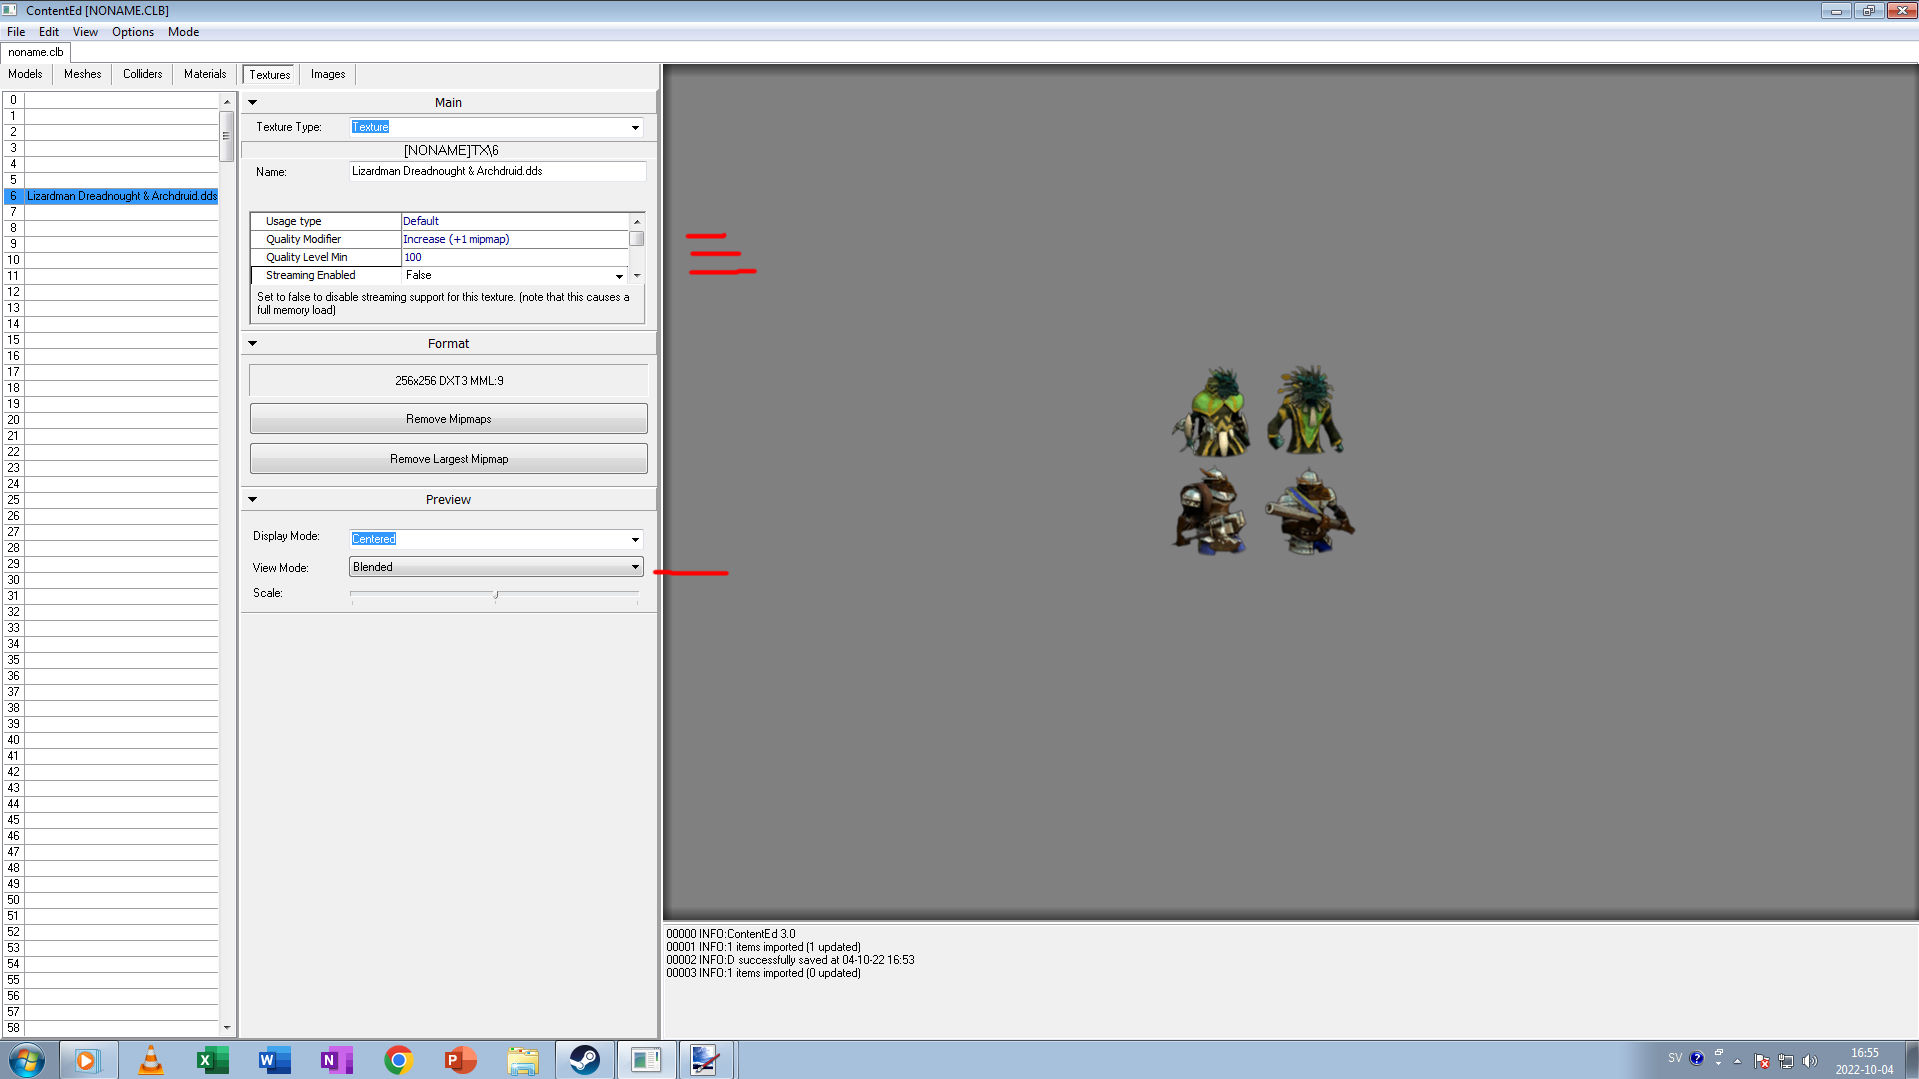
Task: Open VLC media player from taskbar
Action: pos(151,1060)
